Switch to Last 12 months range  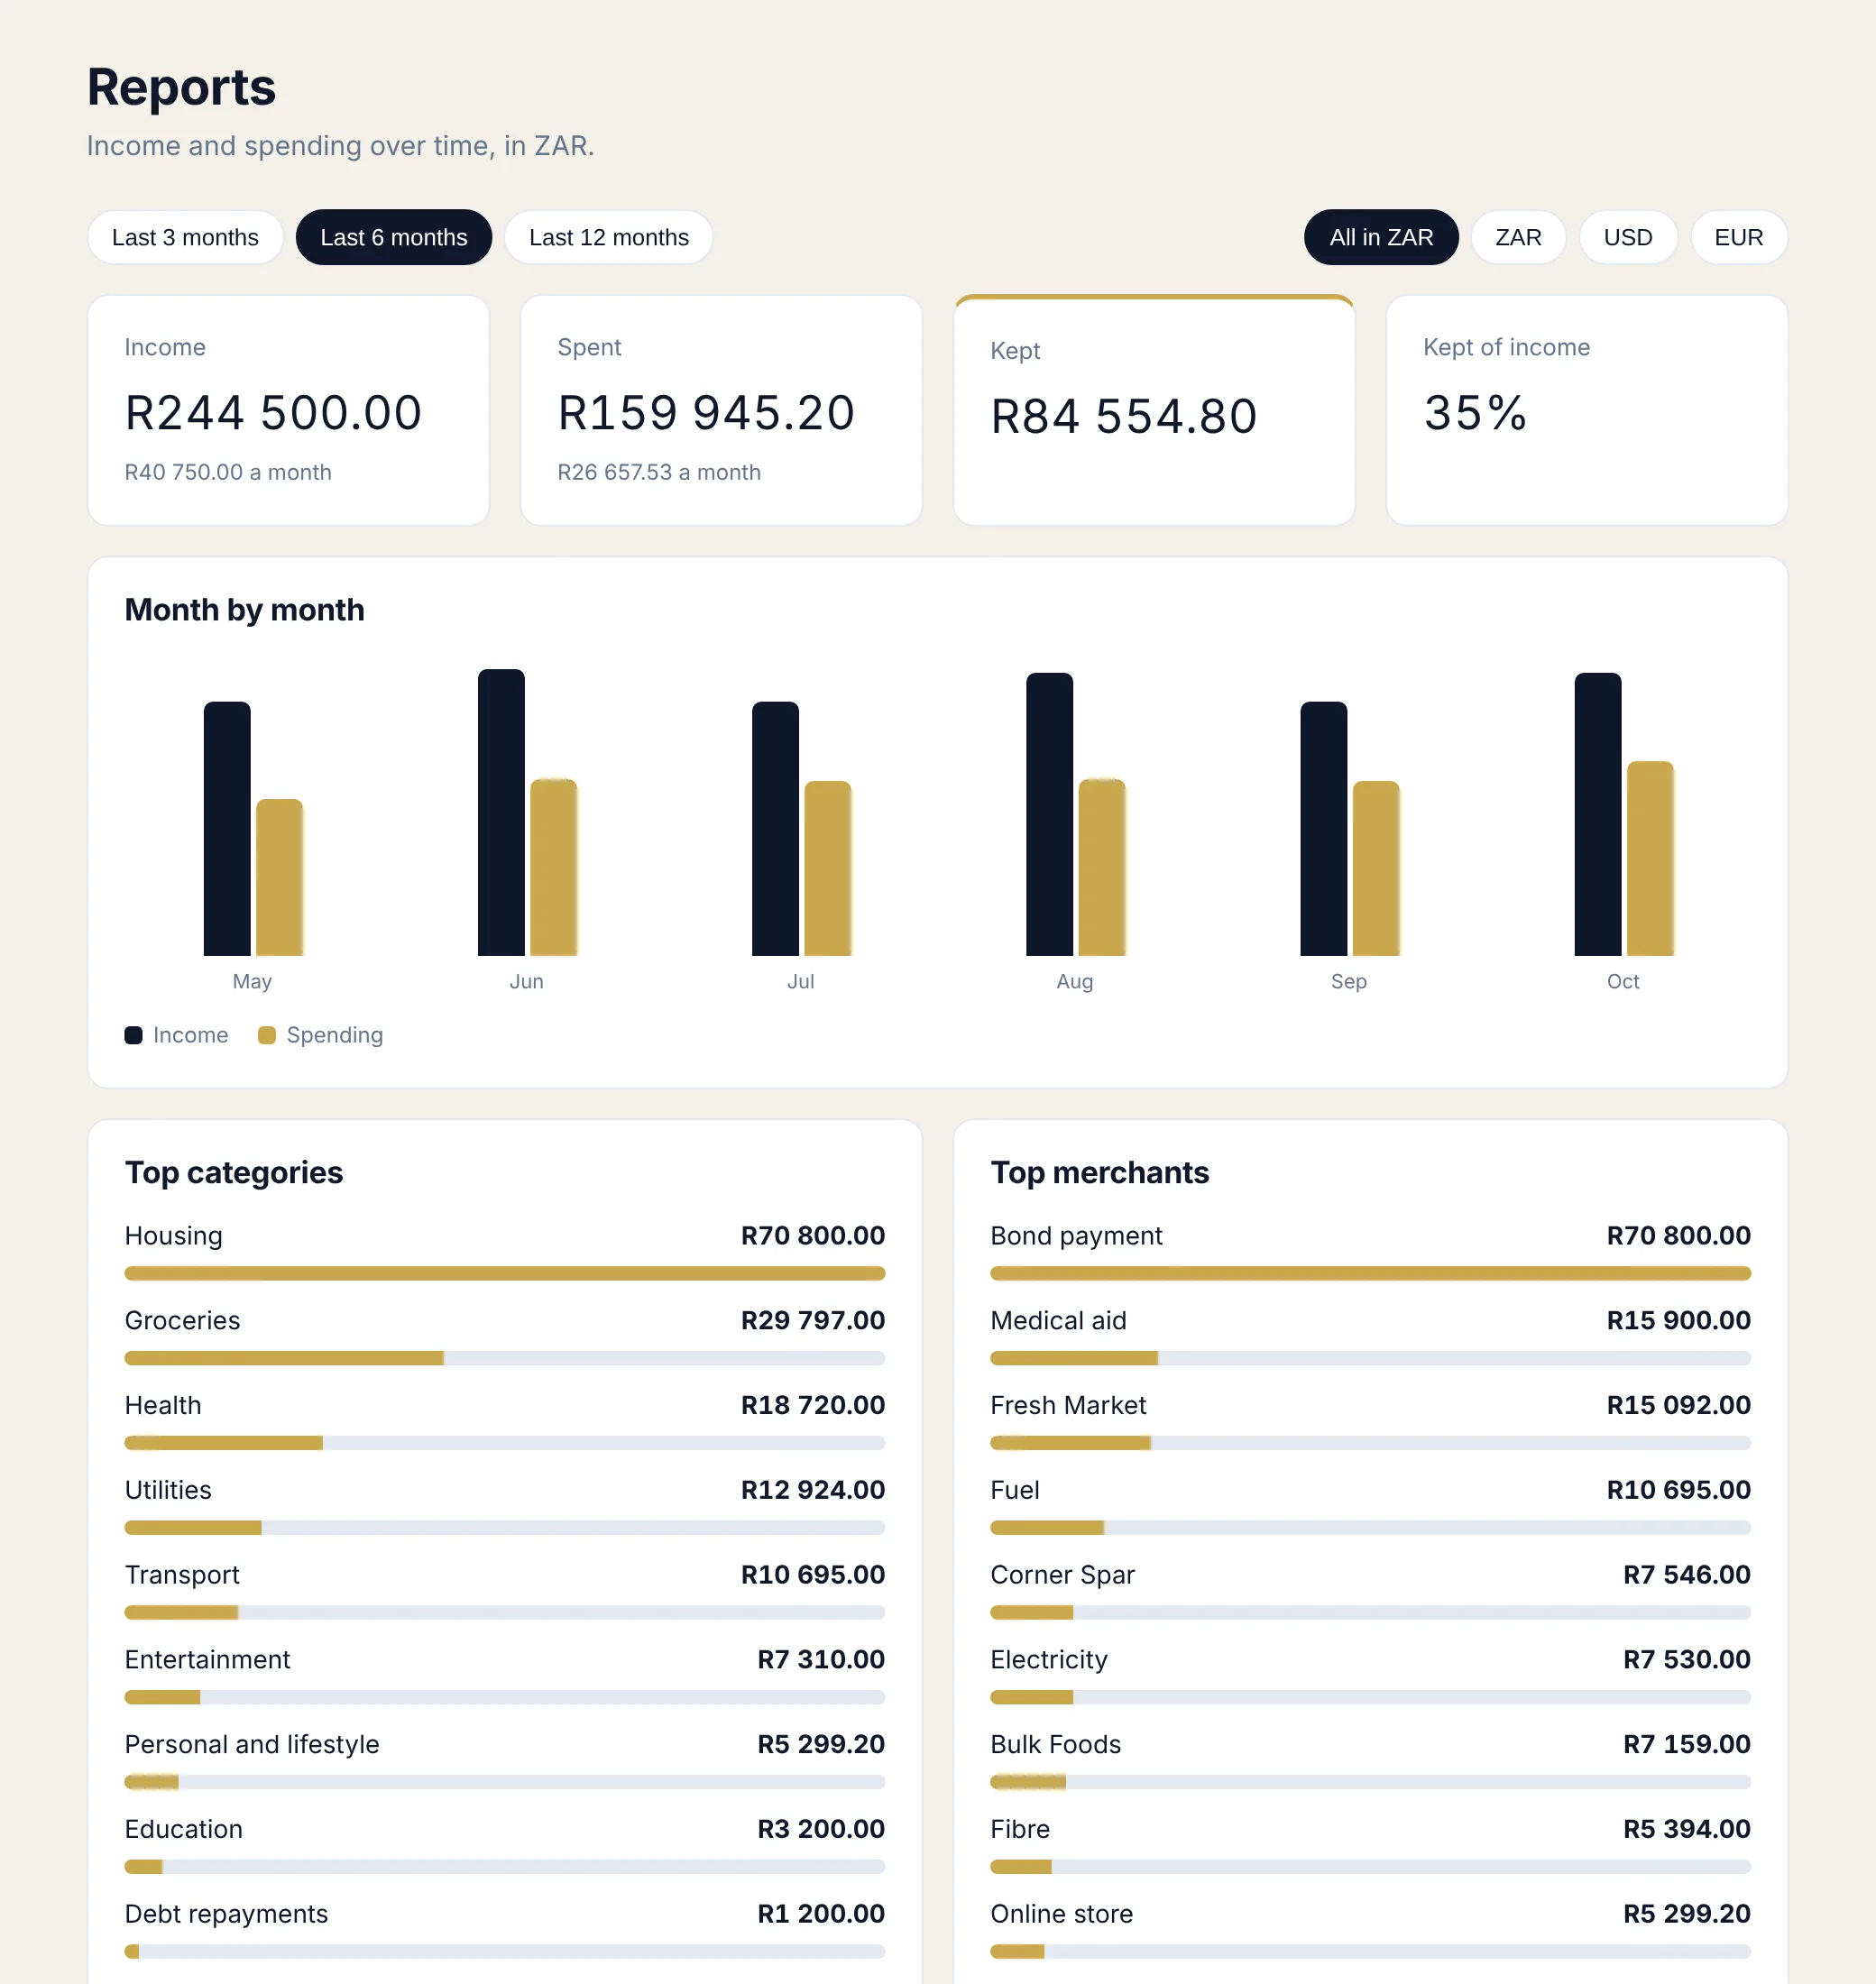[608, 237]
